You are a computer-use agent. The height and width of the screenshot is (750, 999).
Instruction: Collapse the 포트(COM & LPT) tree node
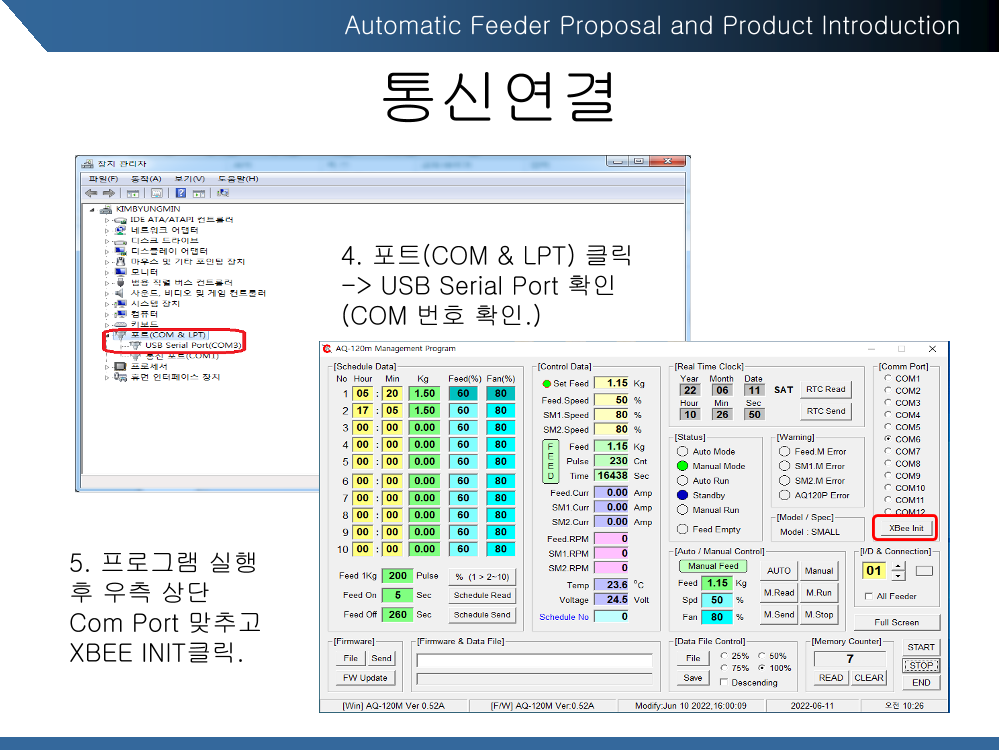[x=108, y=335]
